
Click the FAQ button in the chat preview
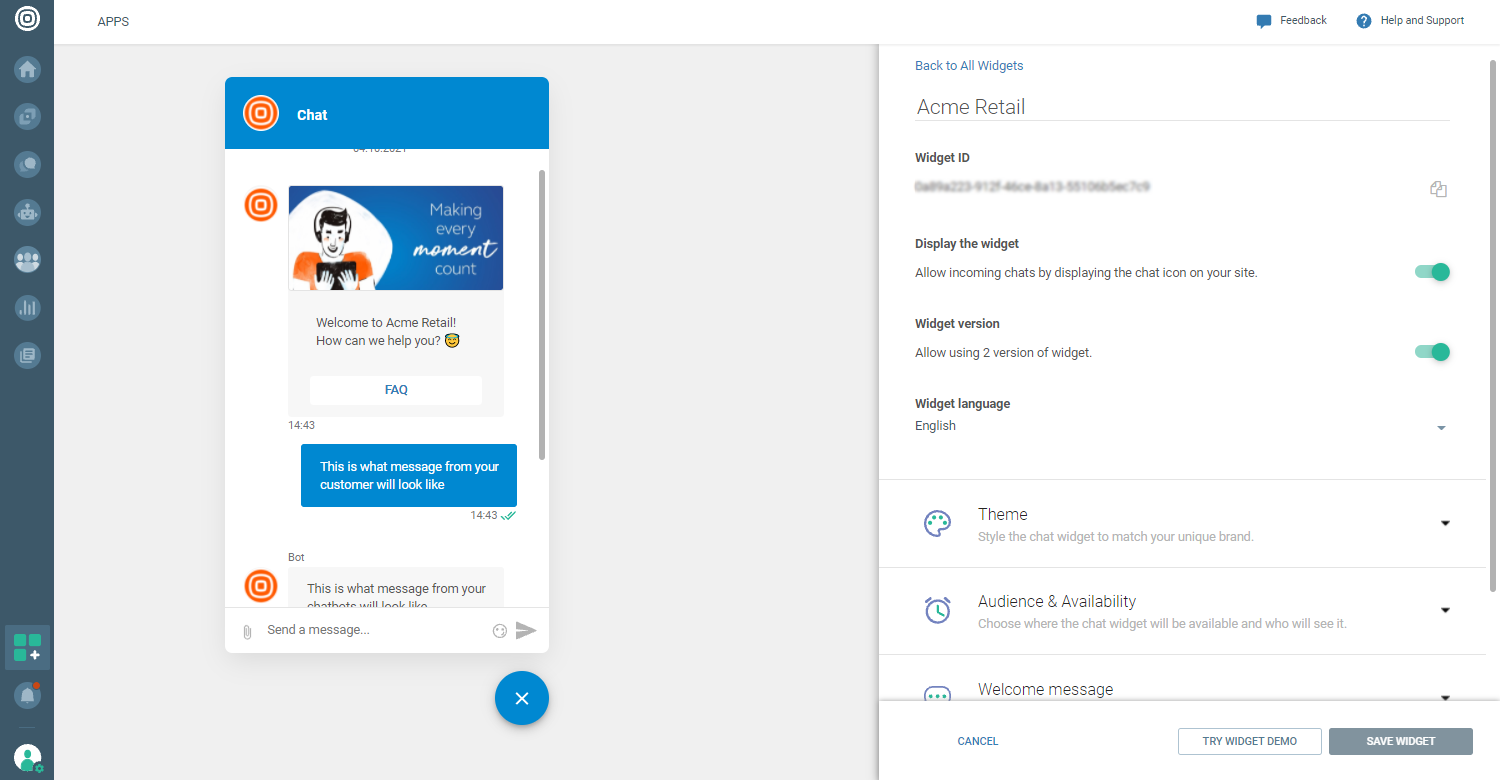pyautogui.click(x=396, y=390)
